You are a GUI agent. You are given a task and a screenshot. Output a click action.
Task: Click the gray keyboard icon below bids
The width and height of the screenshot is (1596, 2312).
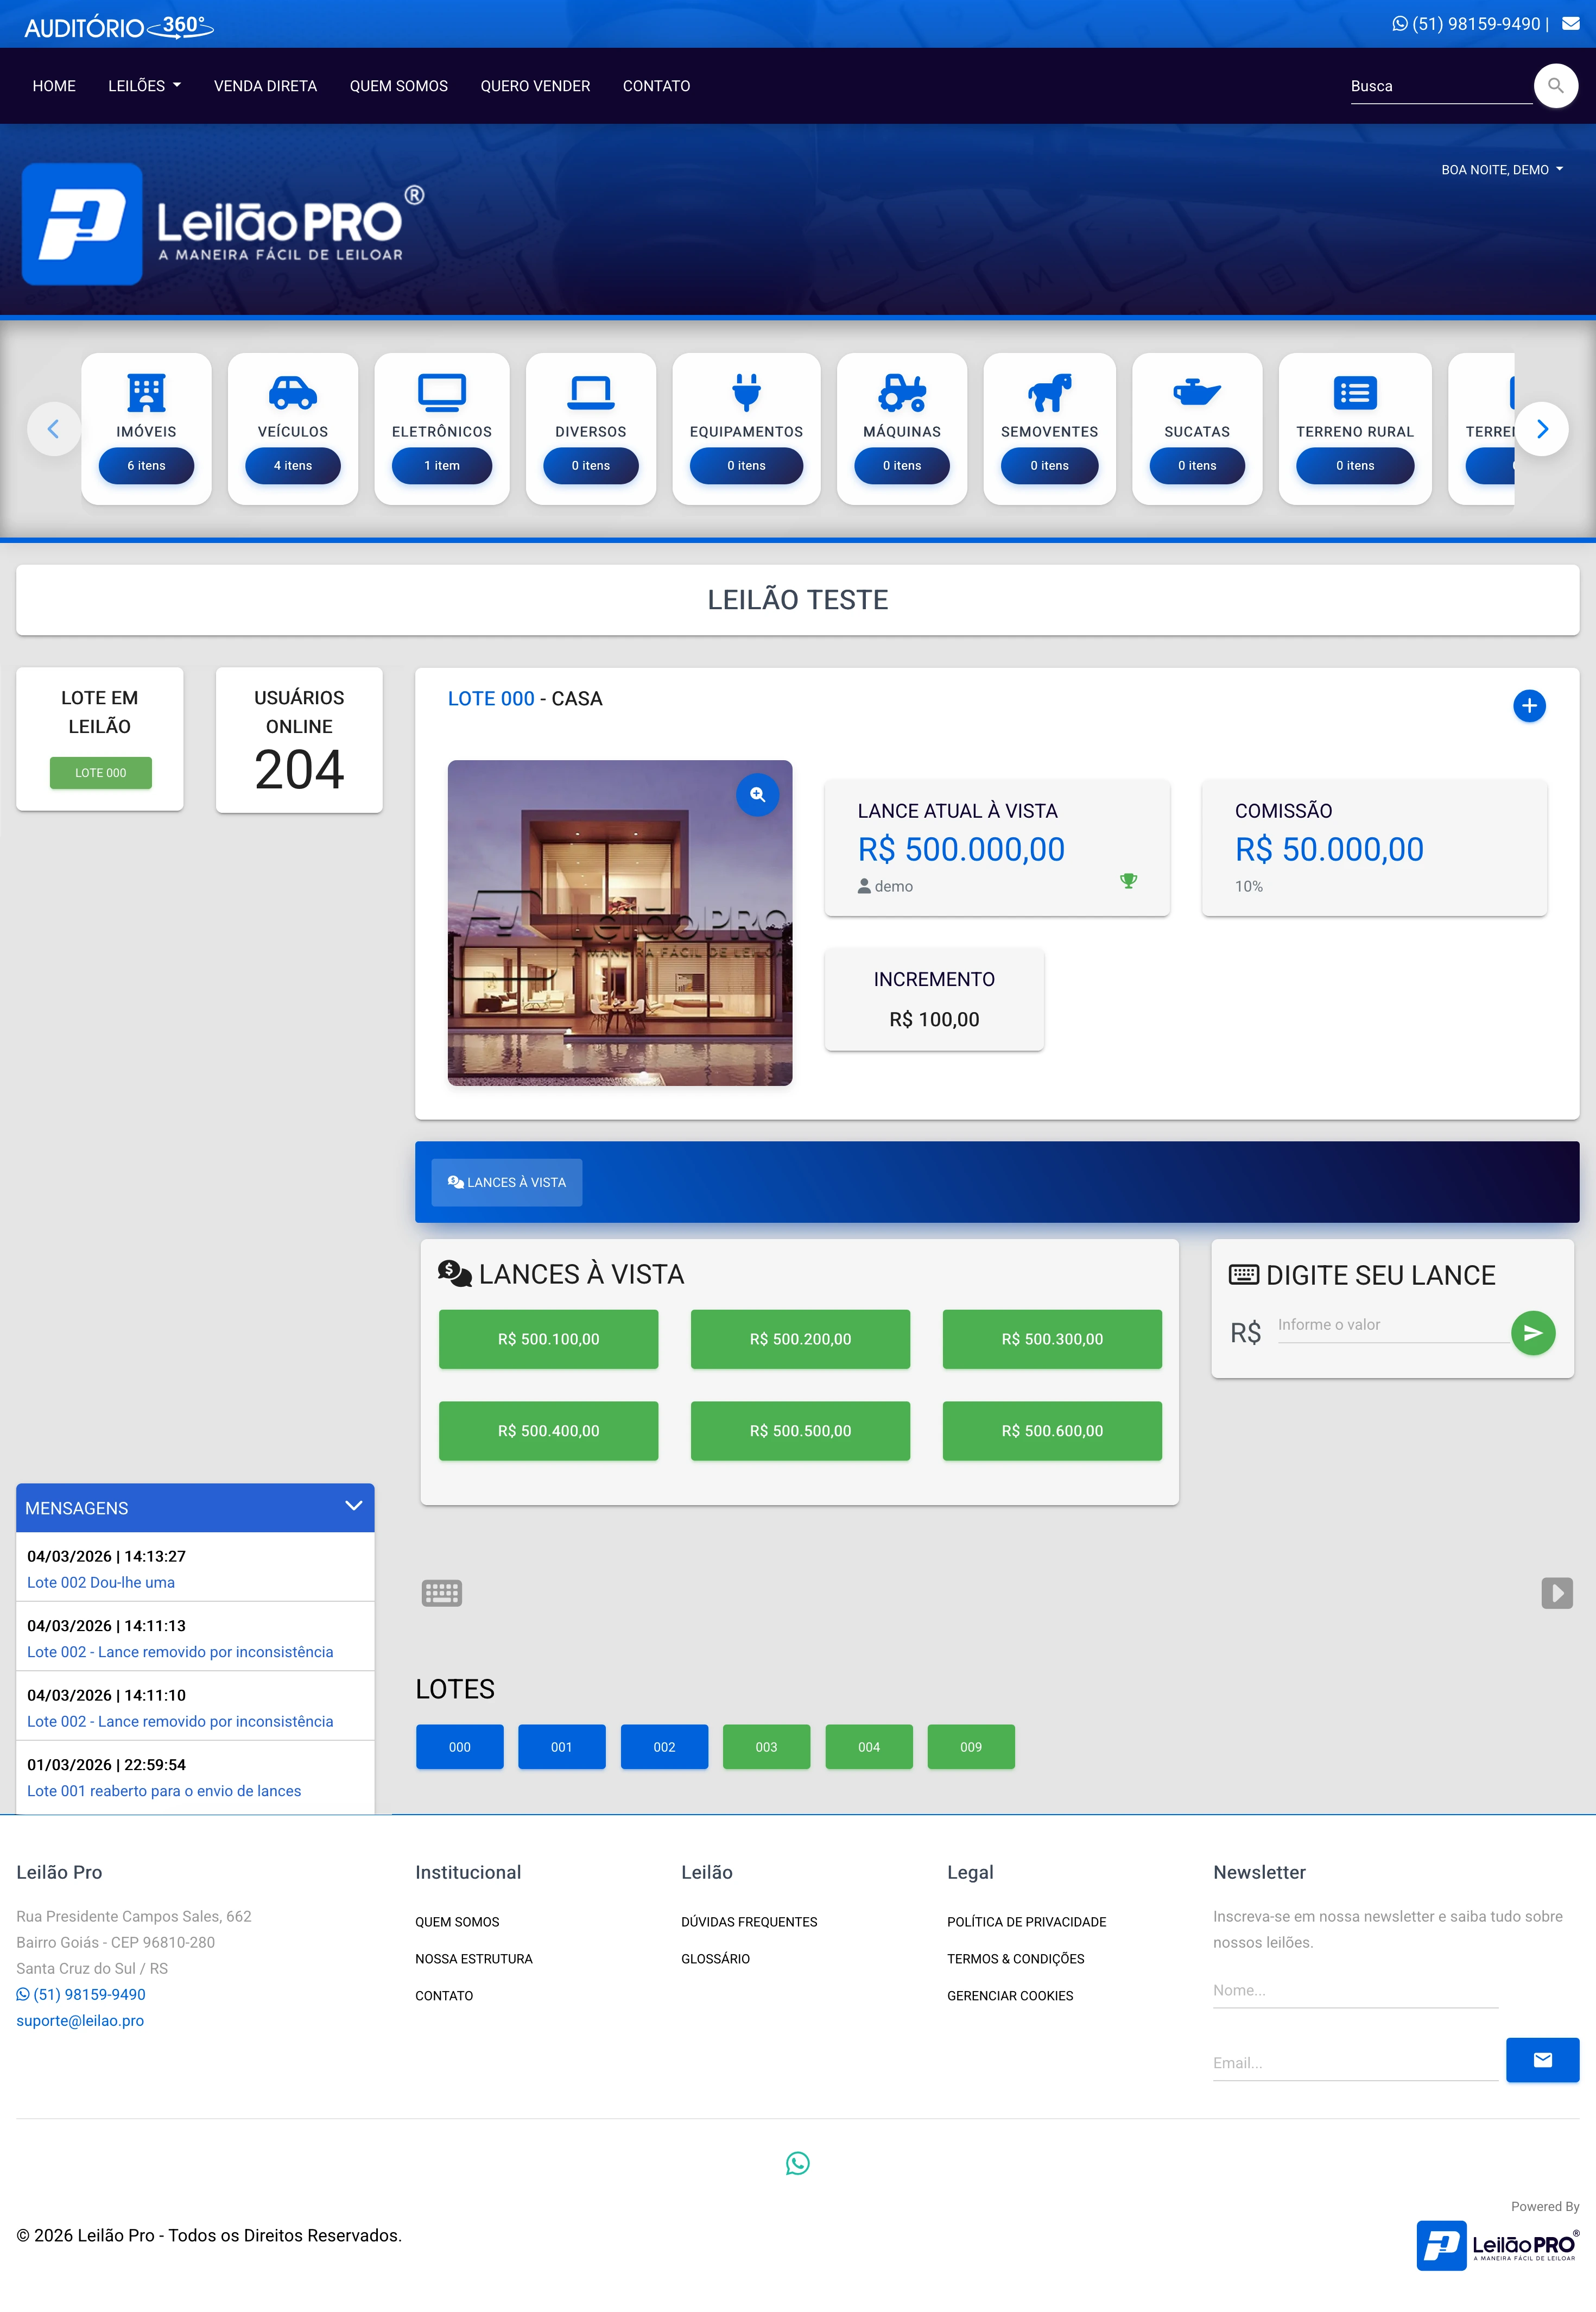point(441,1593)
